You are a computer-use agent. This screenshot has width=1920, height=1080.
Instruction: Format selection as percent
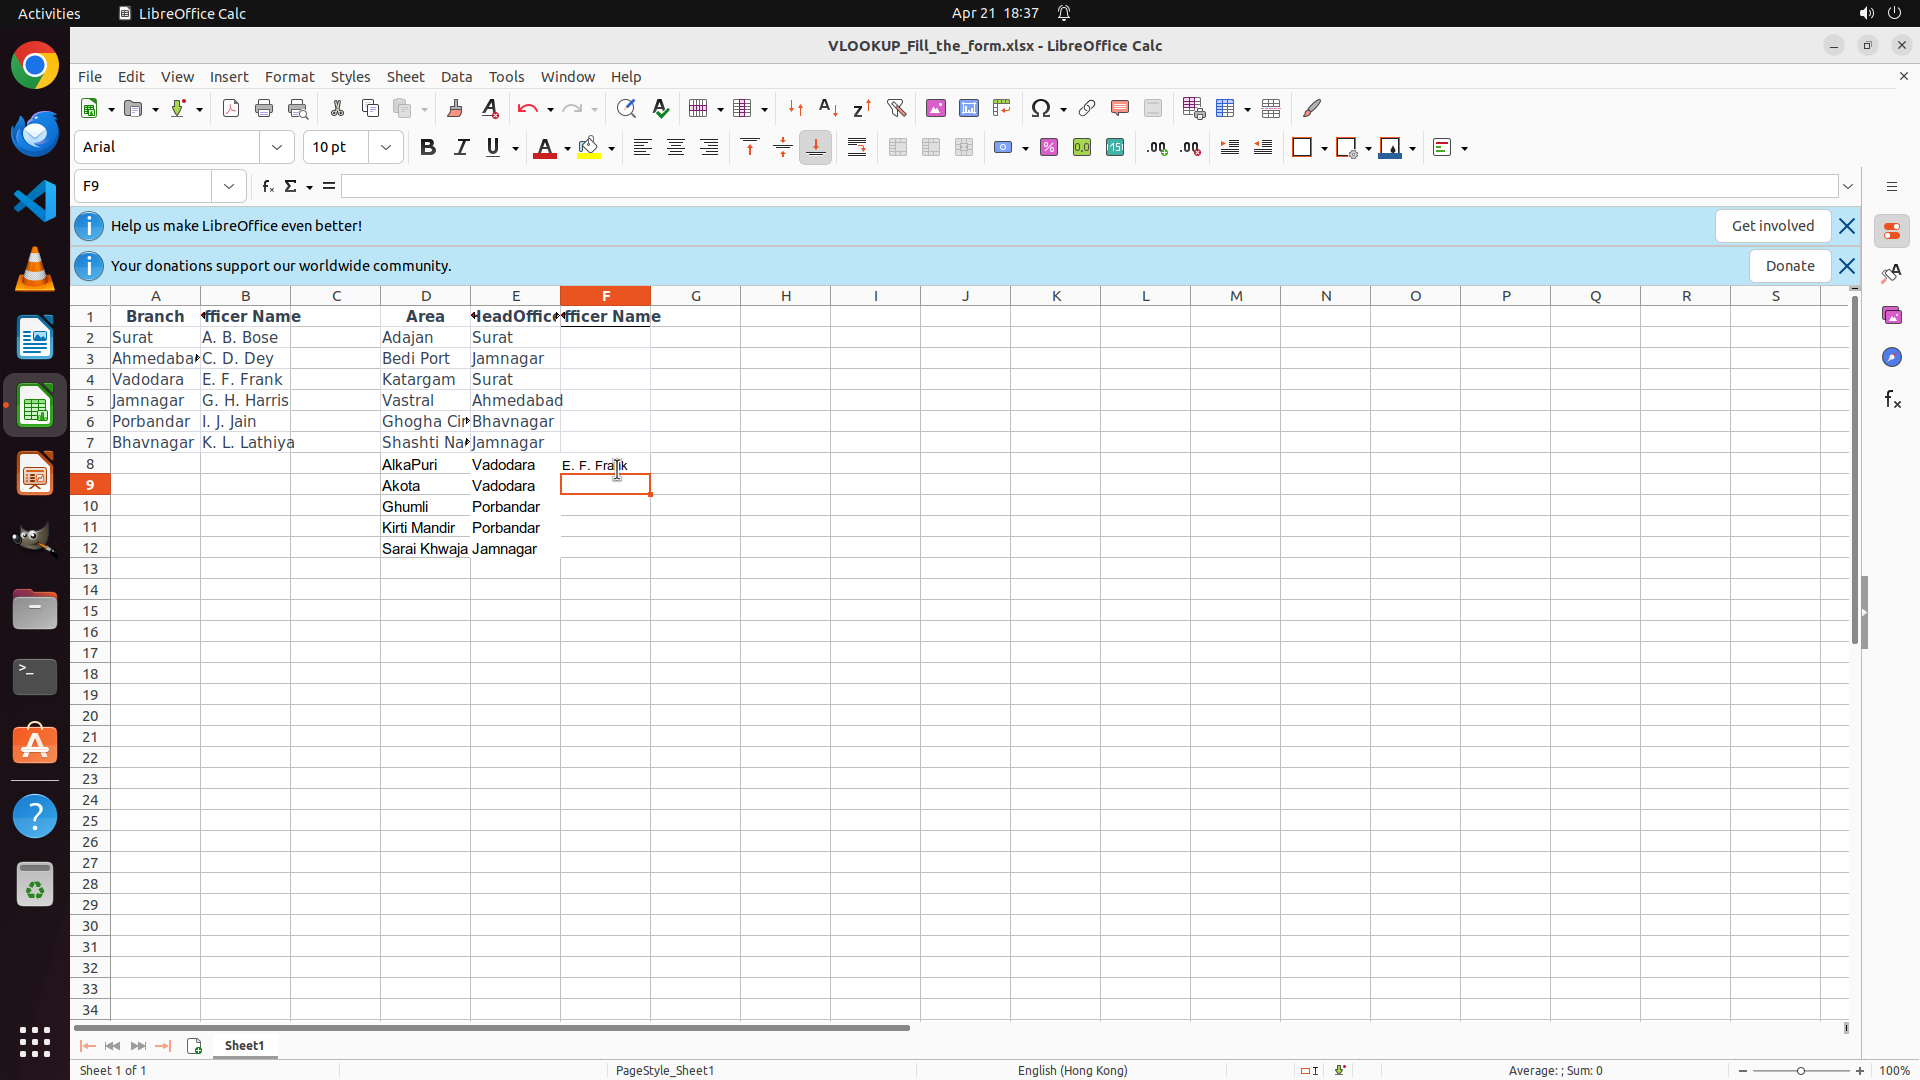(x=1049, y=147)
